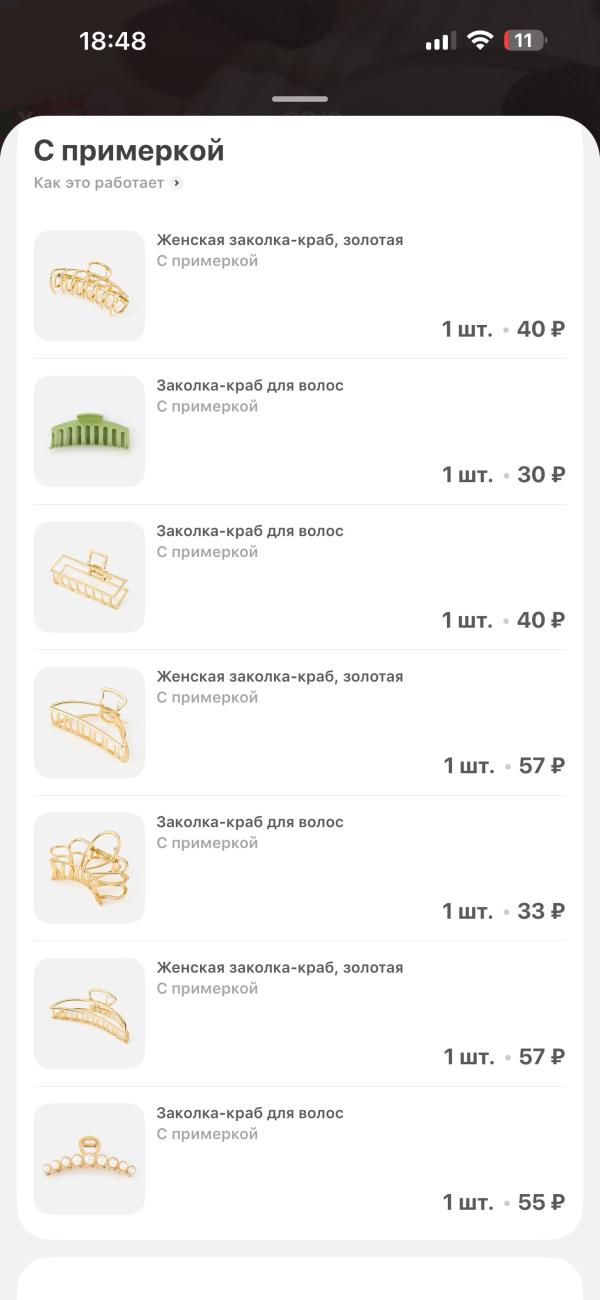The image size is (600, 1300).
Task: Tap the 'С примеркой' heading
Action: [x=129, y=151]
